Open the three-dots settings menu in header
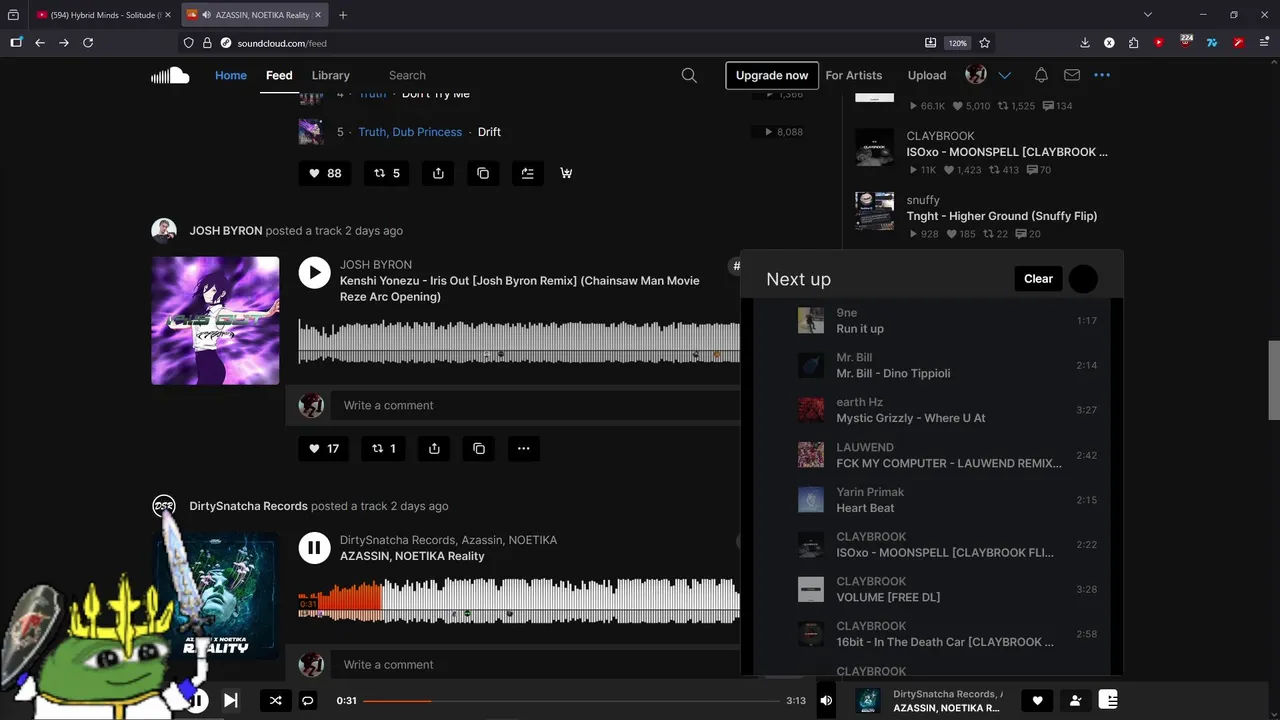Screen dimensions: 1280x720 [x=1102, y=75]
